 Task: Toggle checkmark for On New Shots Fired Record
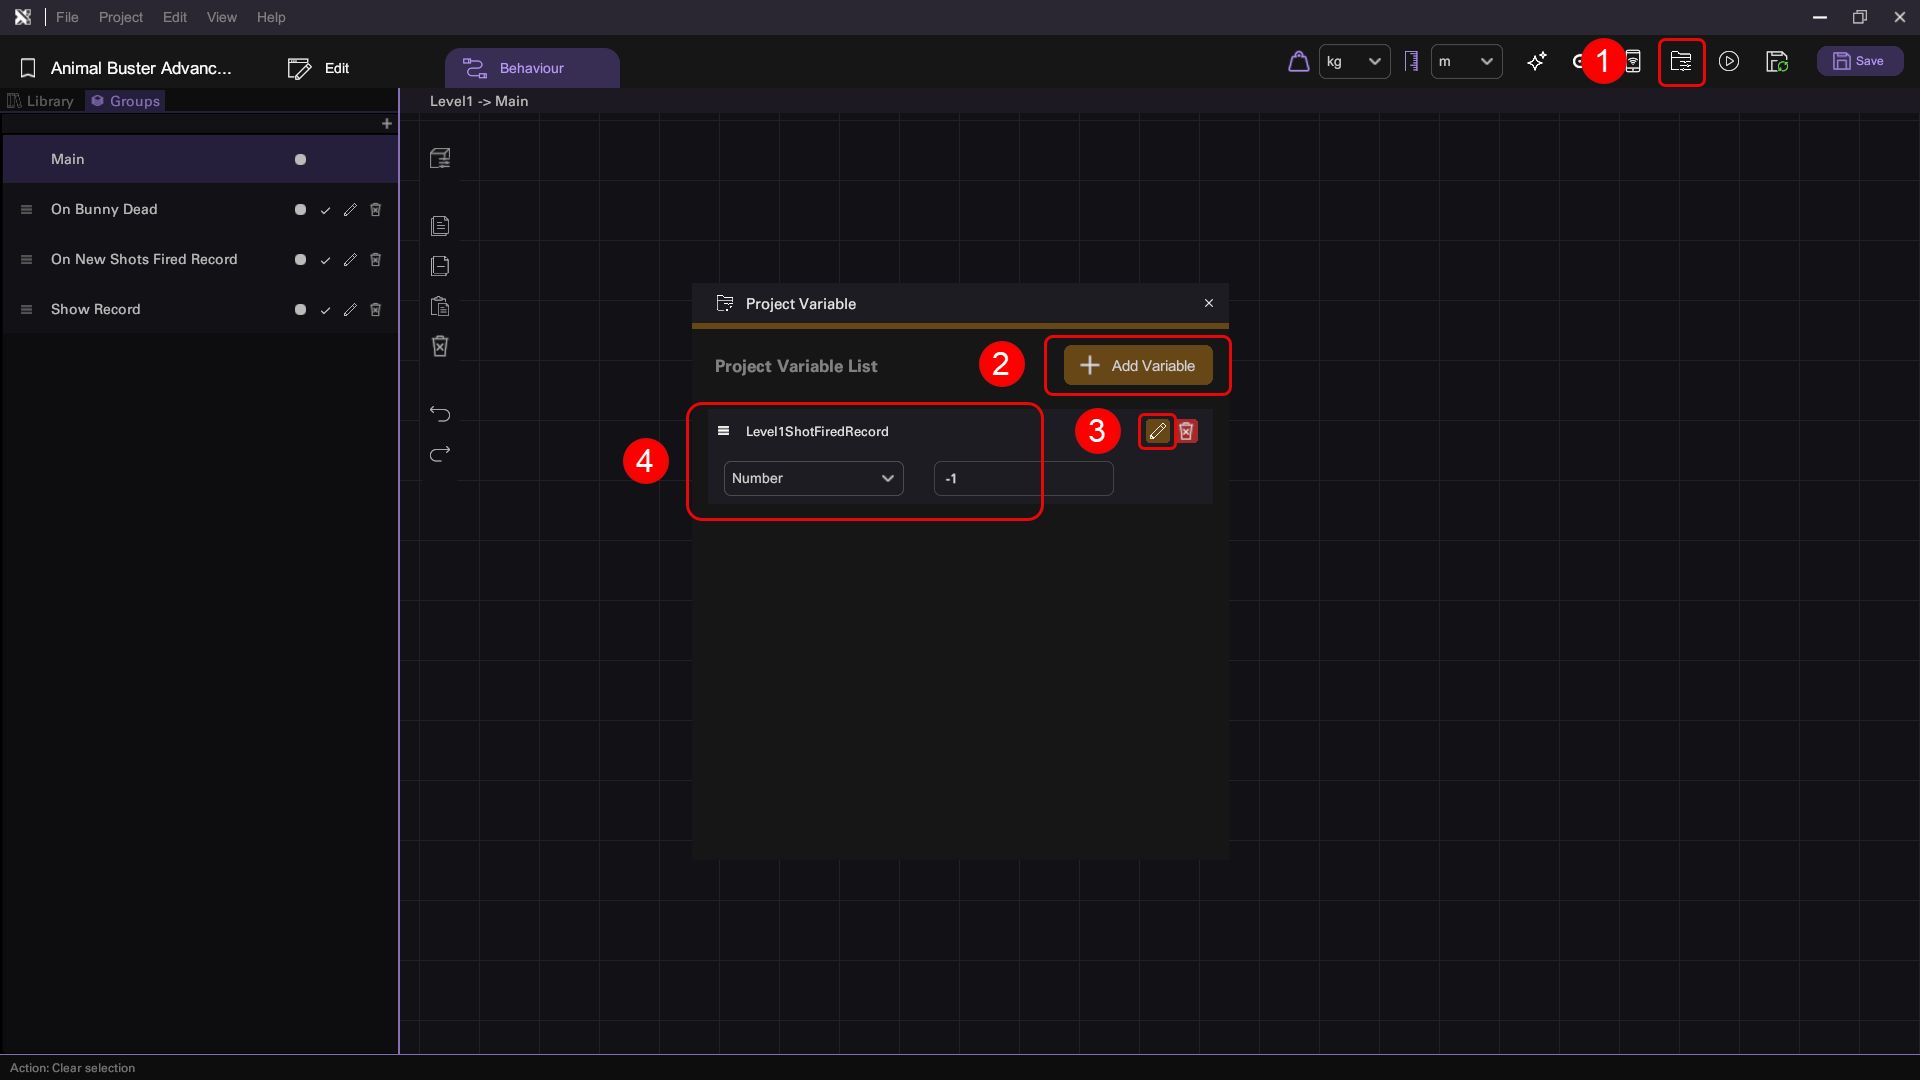tap(325, 260)
